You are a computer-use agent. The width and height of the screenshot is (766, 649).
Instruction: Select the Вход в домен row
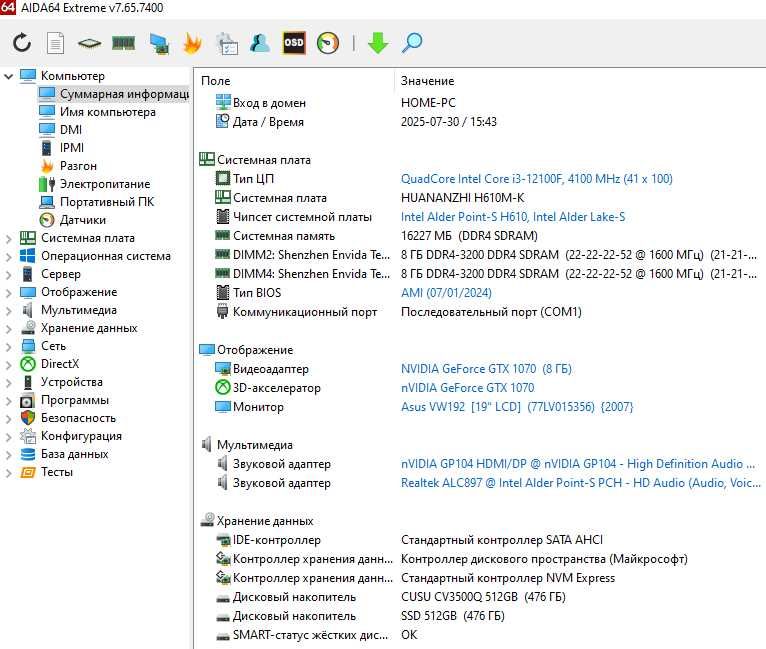(x=481, y=103)
